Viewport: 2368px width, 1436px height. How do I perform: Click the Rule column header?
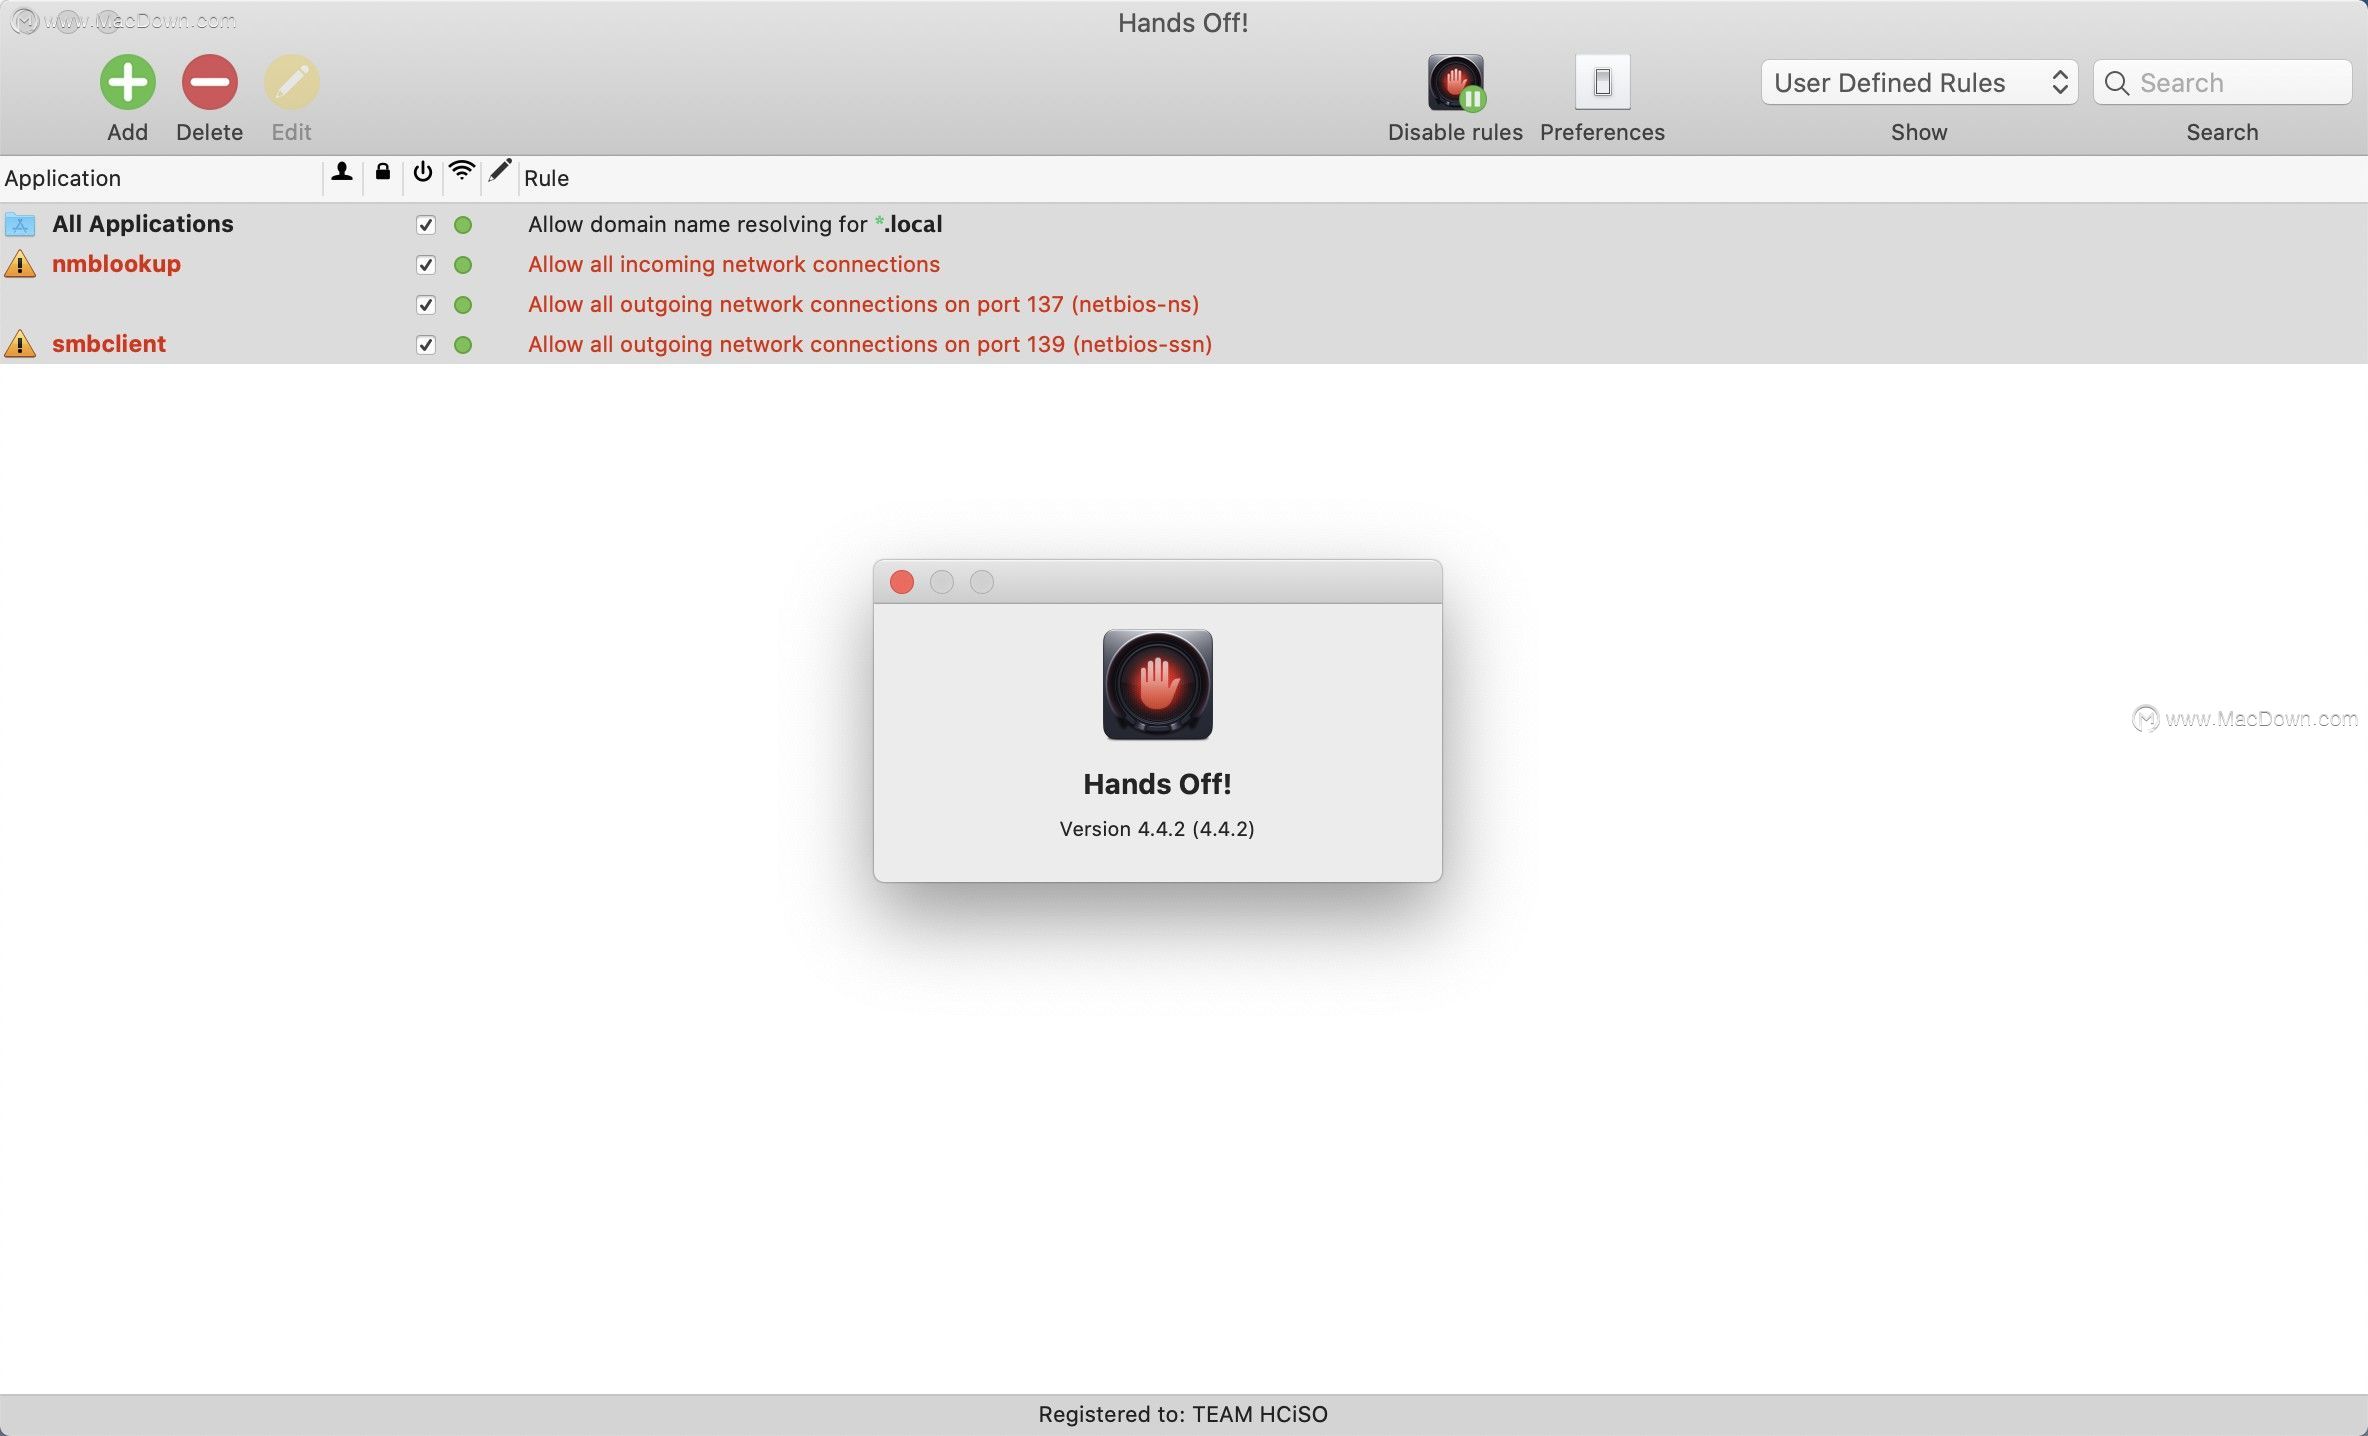[546, 178]
